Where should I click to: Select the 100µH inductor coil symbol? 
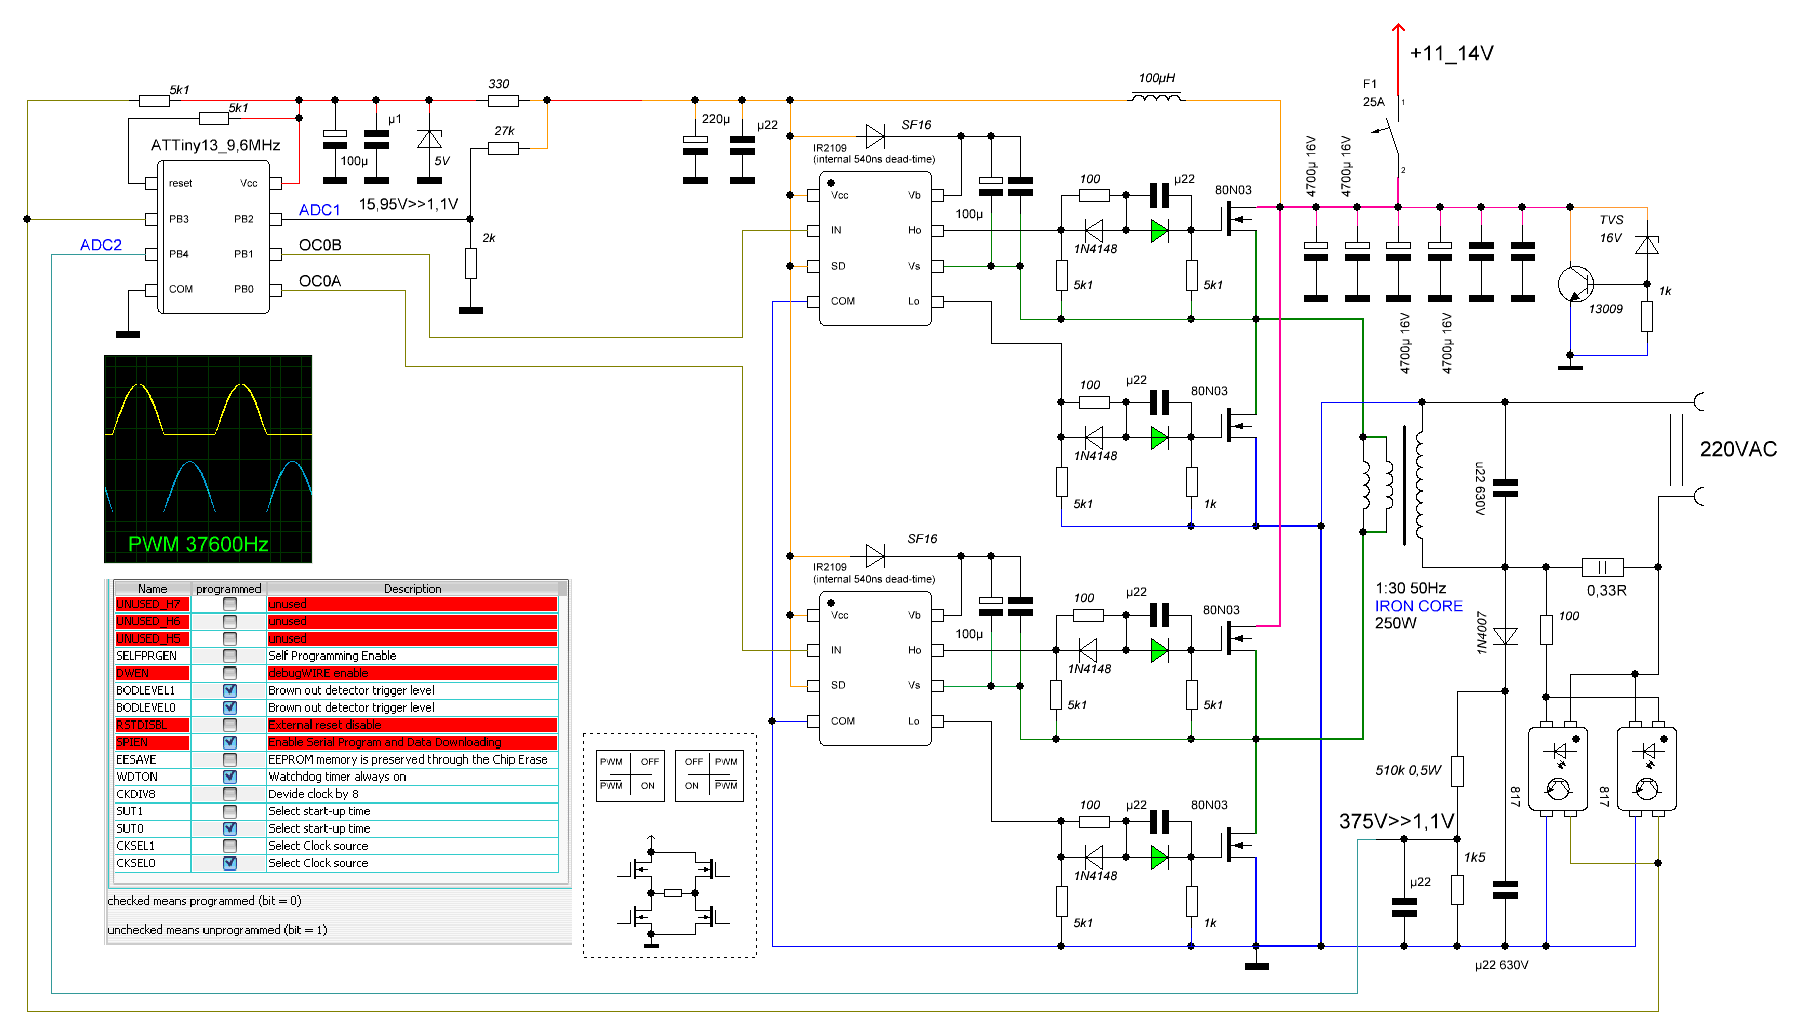click(x=1156, y=96)
